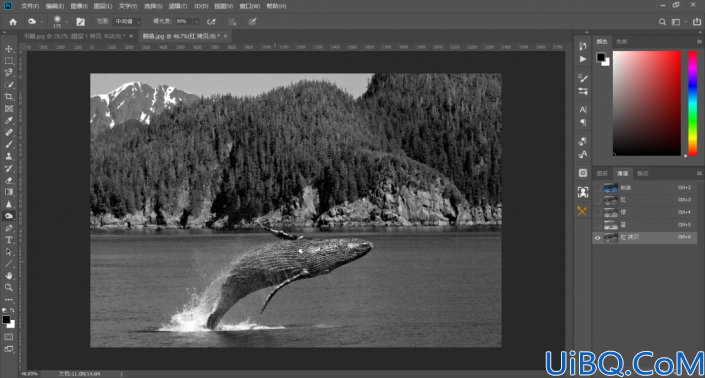The height and width of the screenshot is (378, 705).
Task: Toggle pressure-for-size icon in options bar
Action: point(253,22)
